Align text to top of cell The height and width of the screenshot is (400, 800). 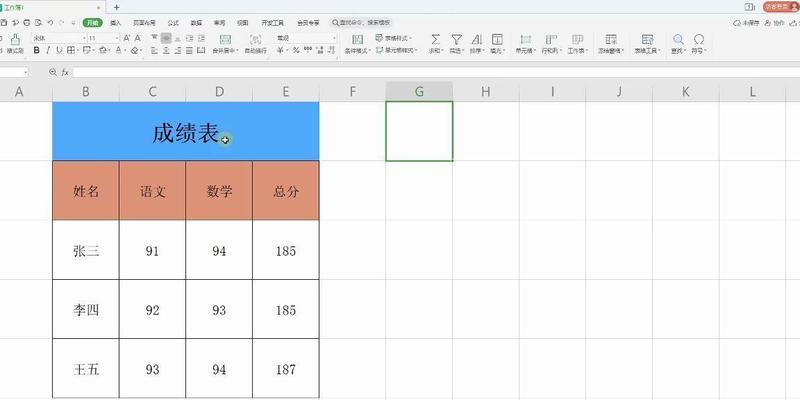coord(155,38)
